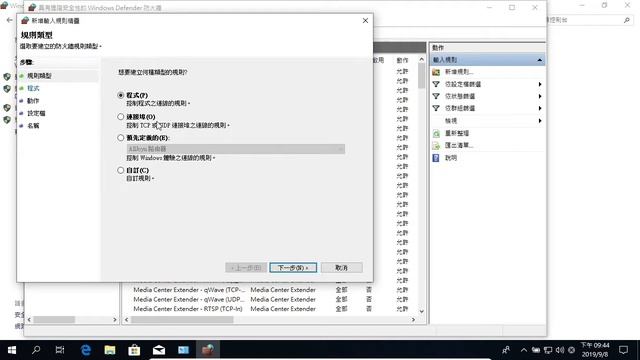Image resolution: width=640 pixels, height=360 pixels.
Task: Click the rule list horizontal scroll-right arrow
Action: click(413, 320)
